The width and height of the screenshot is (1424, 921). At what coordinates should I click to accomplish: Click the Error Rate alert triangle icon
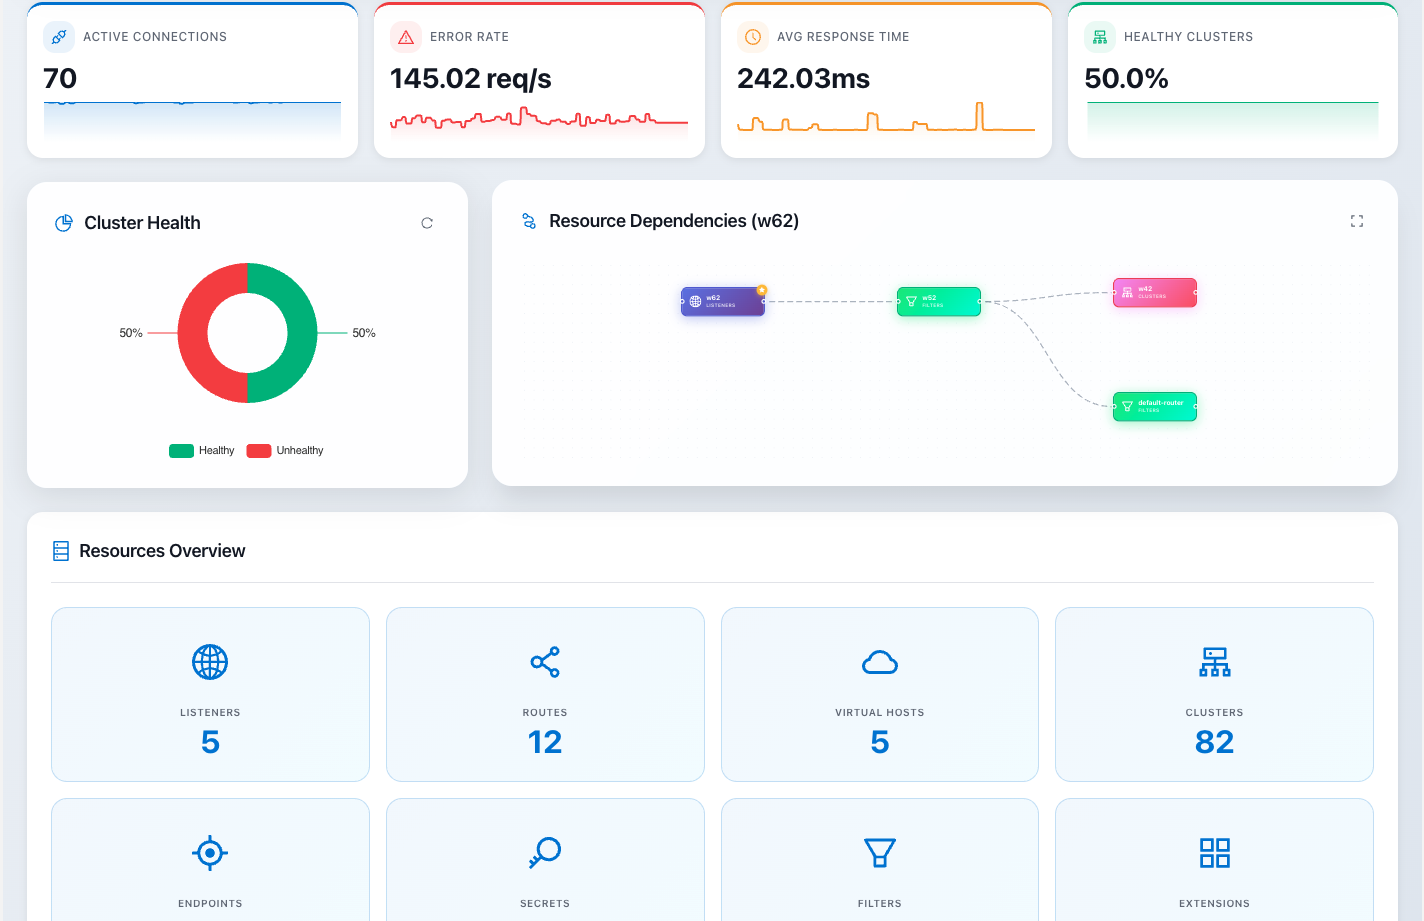click(x=404, y=36)
